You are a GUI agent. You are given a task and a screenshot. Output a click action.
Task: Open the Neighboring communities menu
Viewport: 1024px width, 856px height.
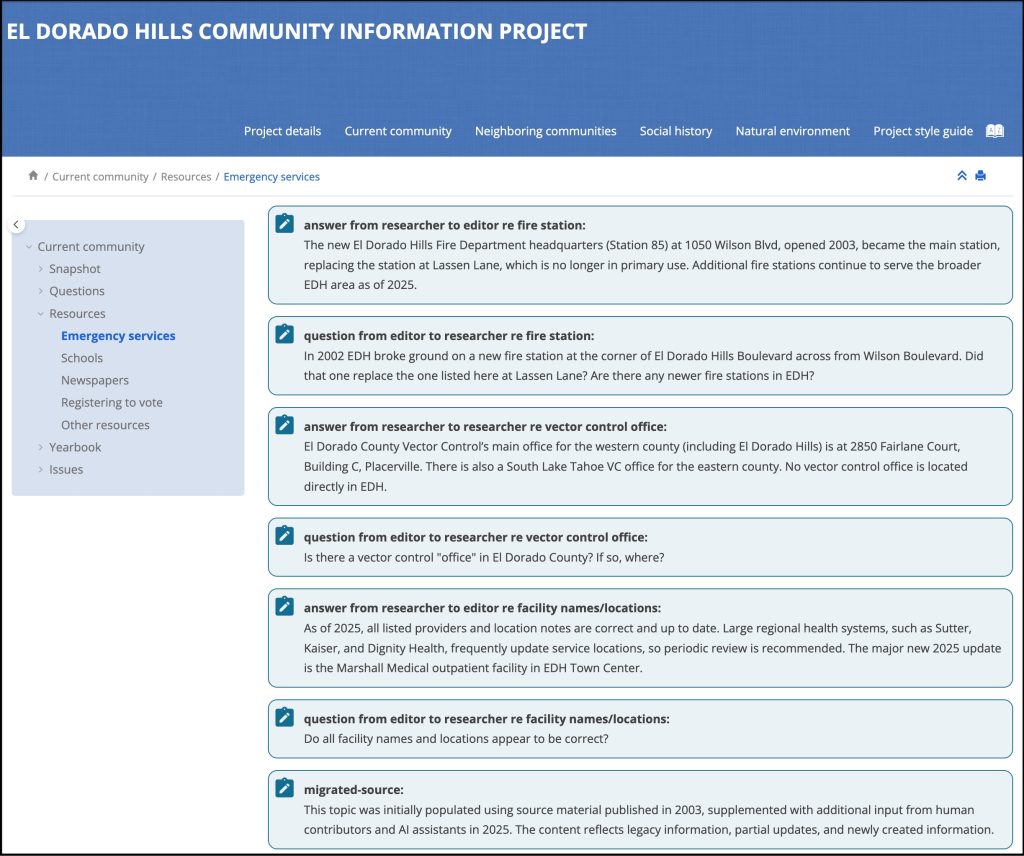[545, 131]
